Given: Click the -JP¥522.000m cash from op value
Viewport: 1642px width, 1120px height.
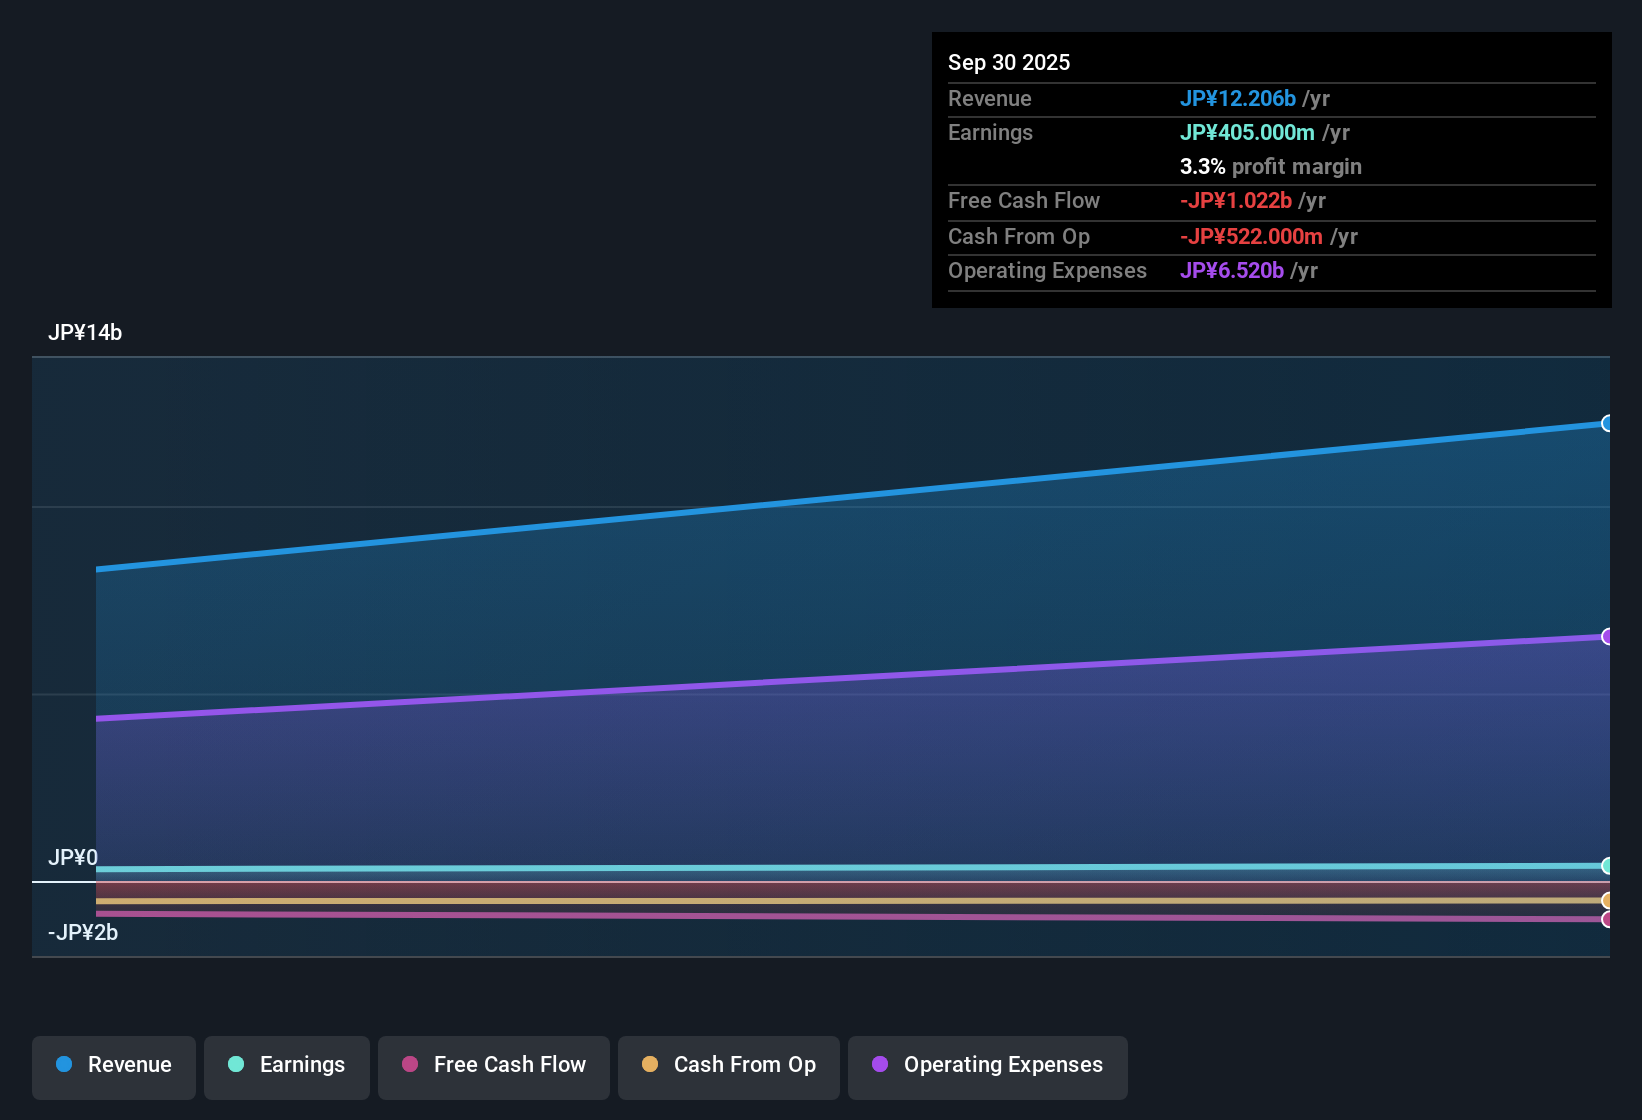Looking at the screenshot, I should [x=1251, y=236].
